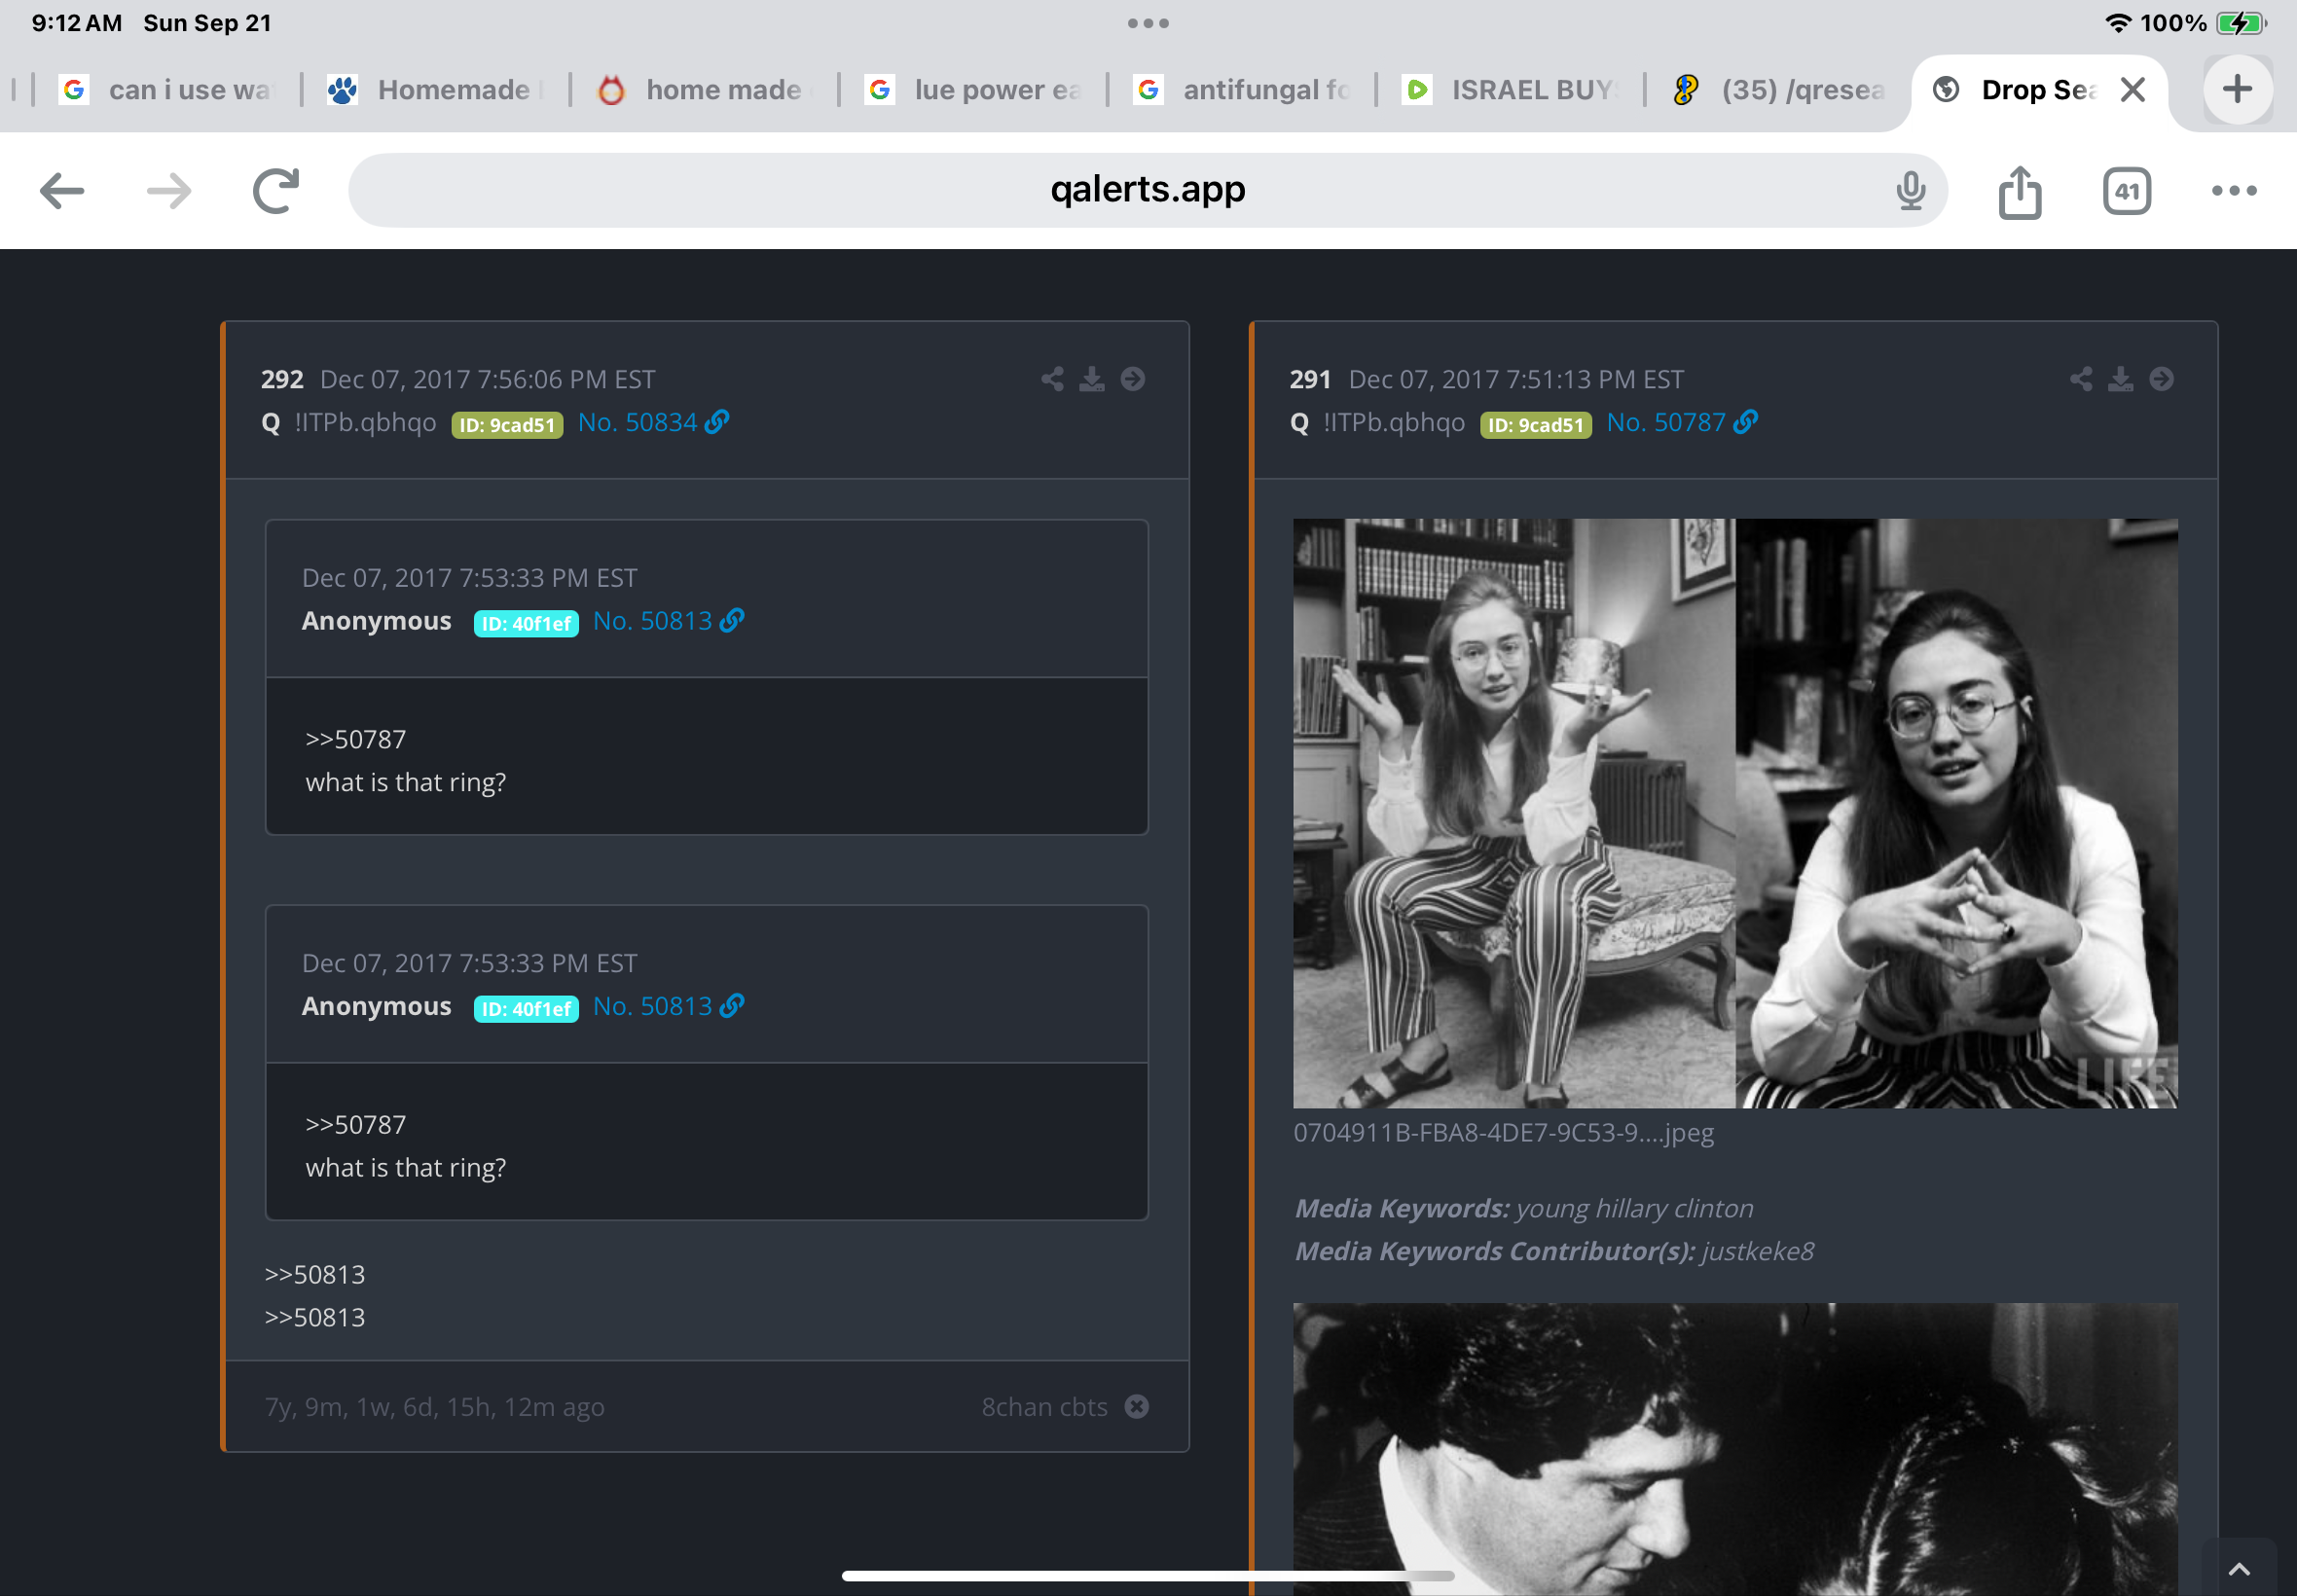Go back with the browser back arrow

pyautogui.click(x=62, y=190)
